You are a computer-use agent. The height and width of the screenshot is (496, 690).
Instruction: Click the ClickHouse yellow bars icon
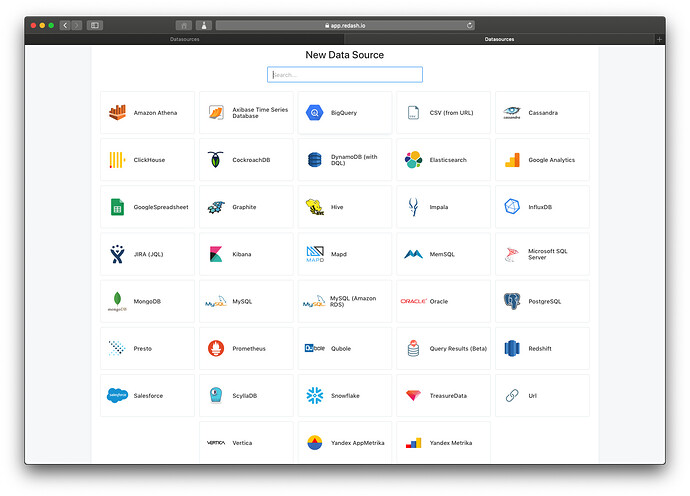[x=117, y=160]
